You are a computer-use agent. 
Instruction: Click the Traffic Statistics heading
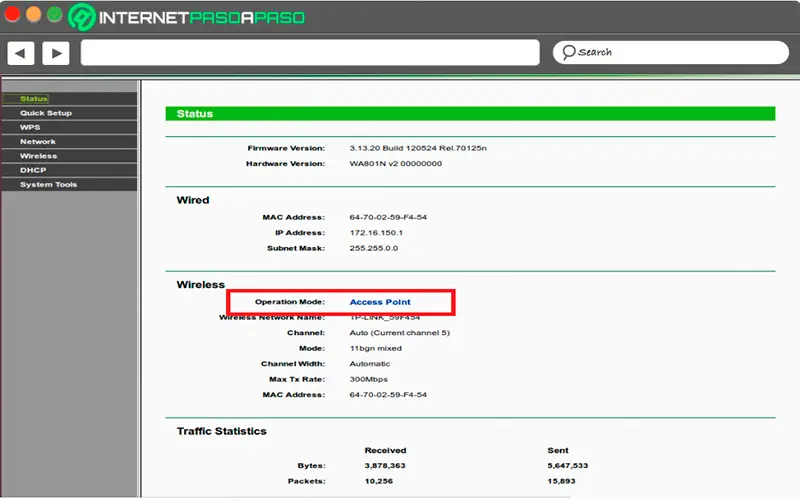point(221,431)
